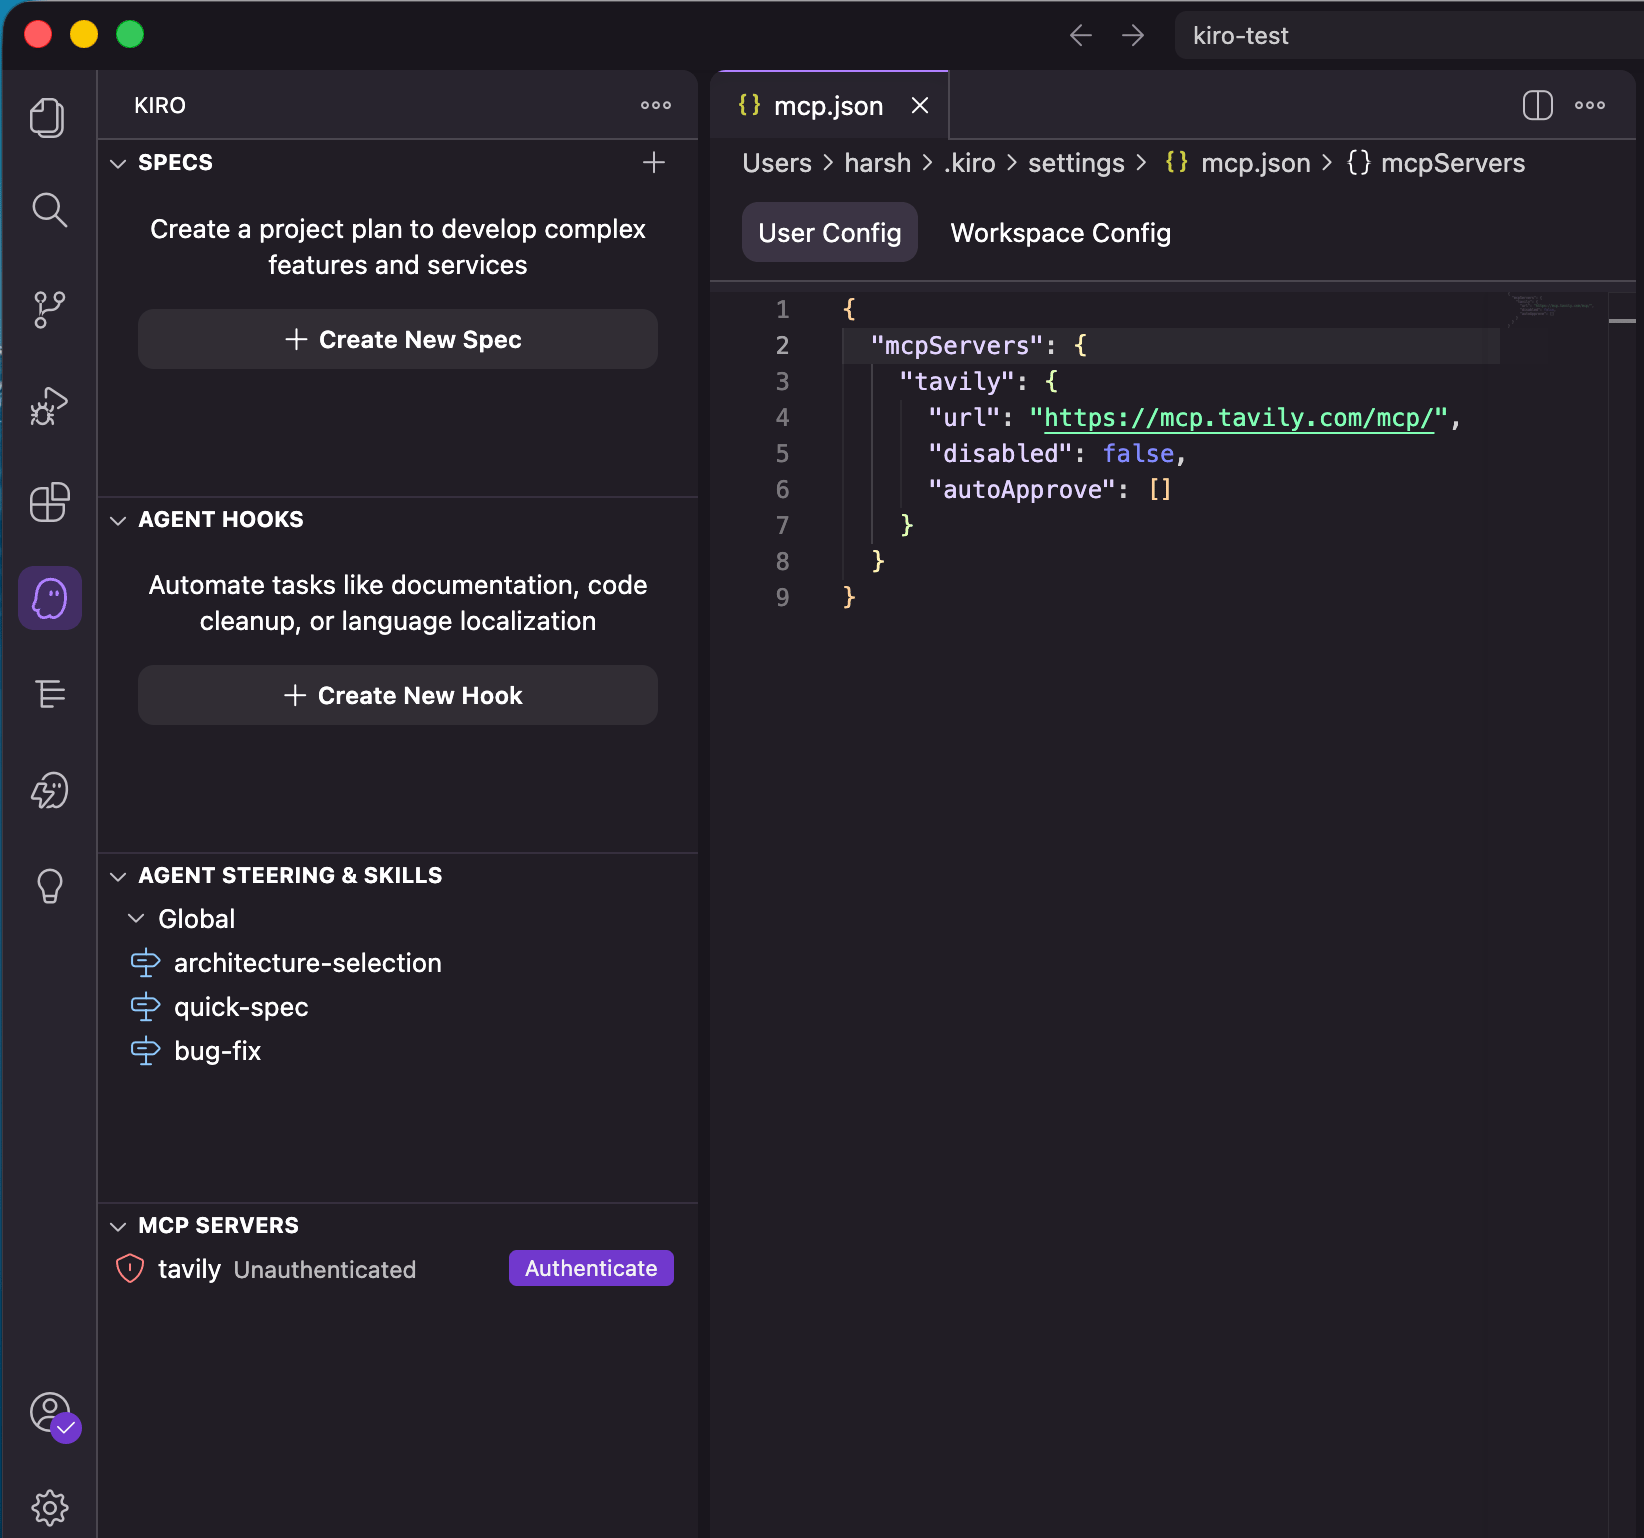The width and height of the screenshot is (1644, 1538).
Task: Click the harsh breadcrumb segment
Action: (x=877, y=163)
